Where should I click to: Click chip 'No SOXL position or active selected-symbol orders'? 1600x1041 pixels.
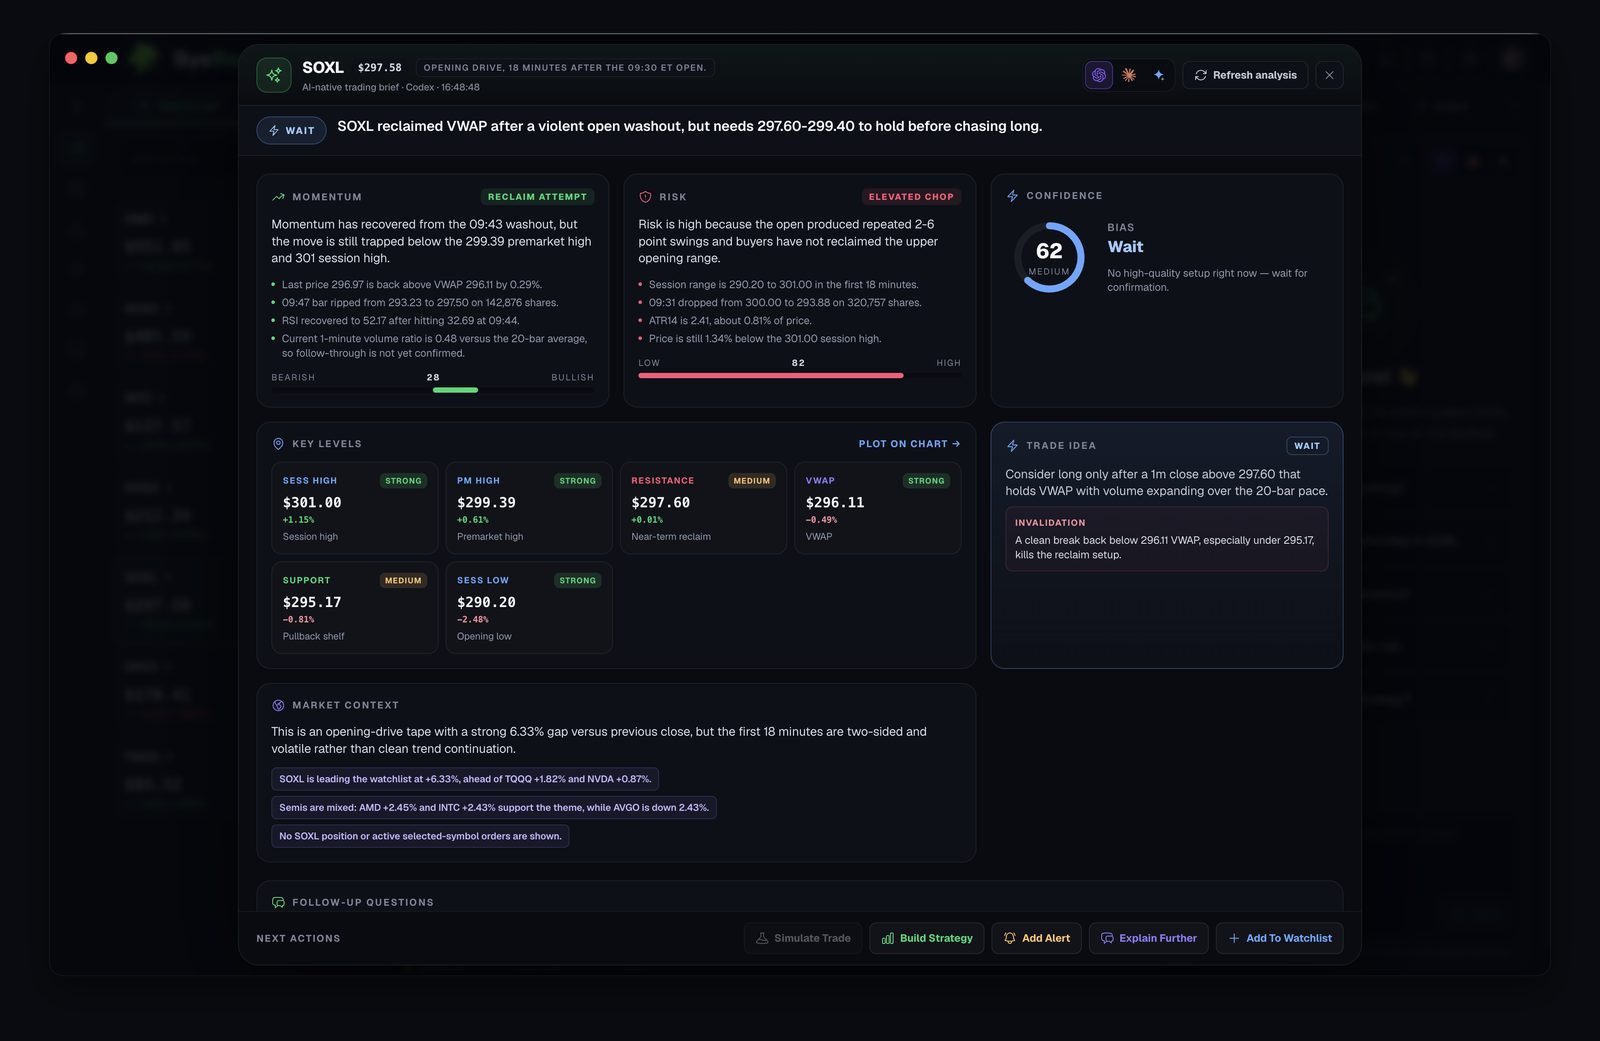pos(420,836)
